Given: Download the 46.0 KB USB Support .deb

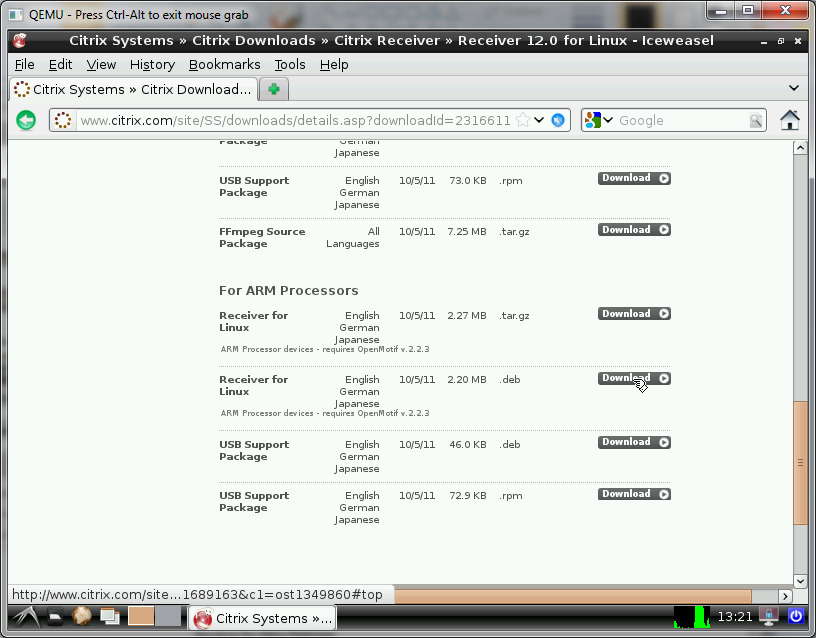Looking at the screenshot, I should click(634, 442).
